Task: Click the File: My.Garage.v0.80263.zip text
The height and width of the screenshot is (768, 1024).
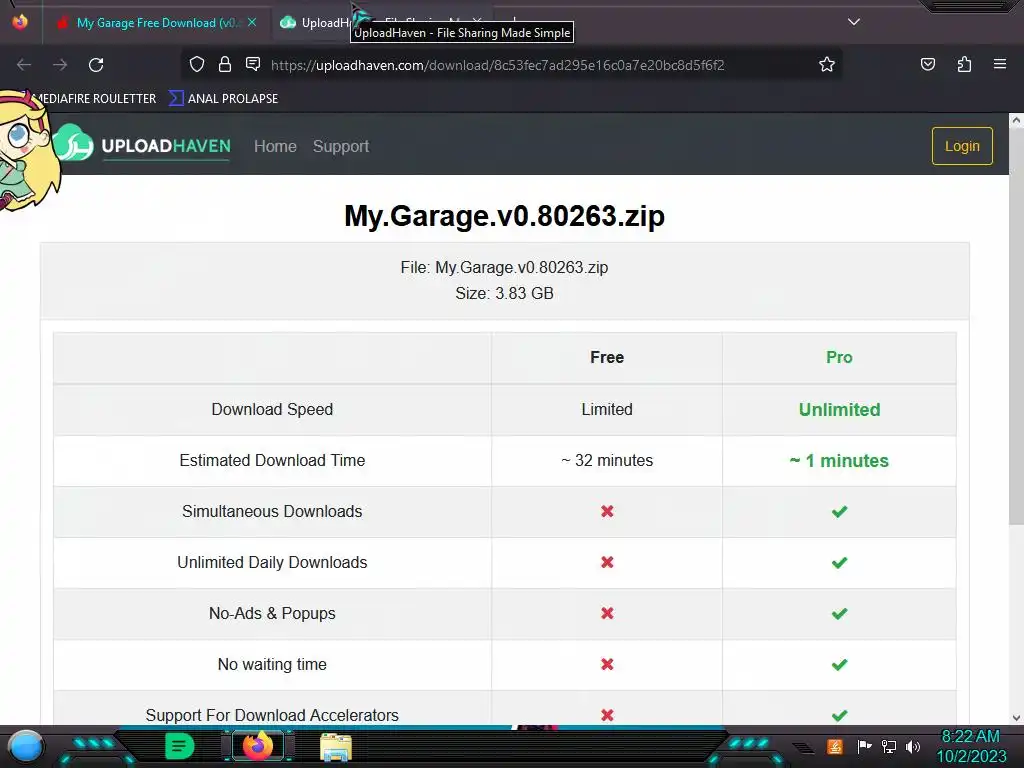Action: (504, 267)
